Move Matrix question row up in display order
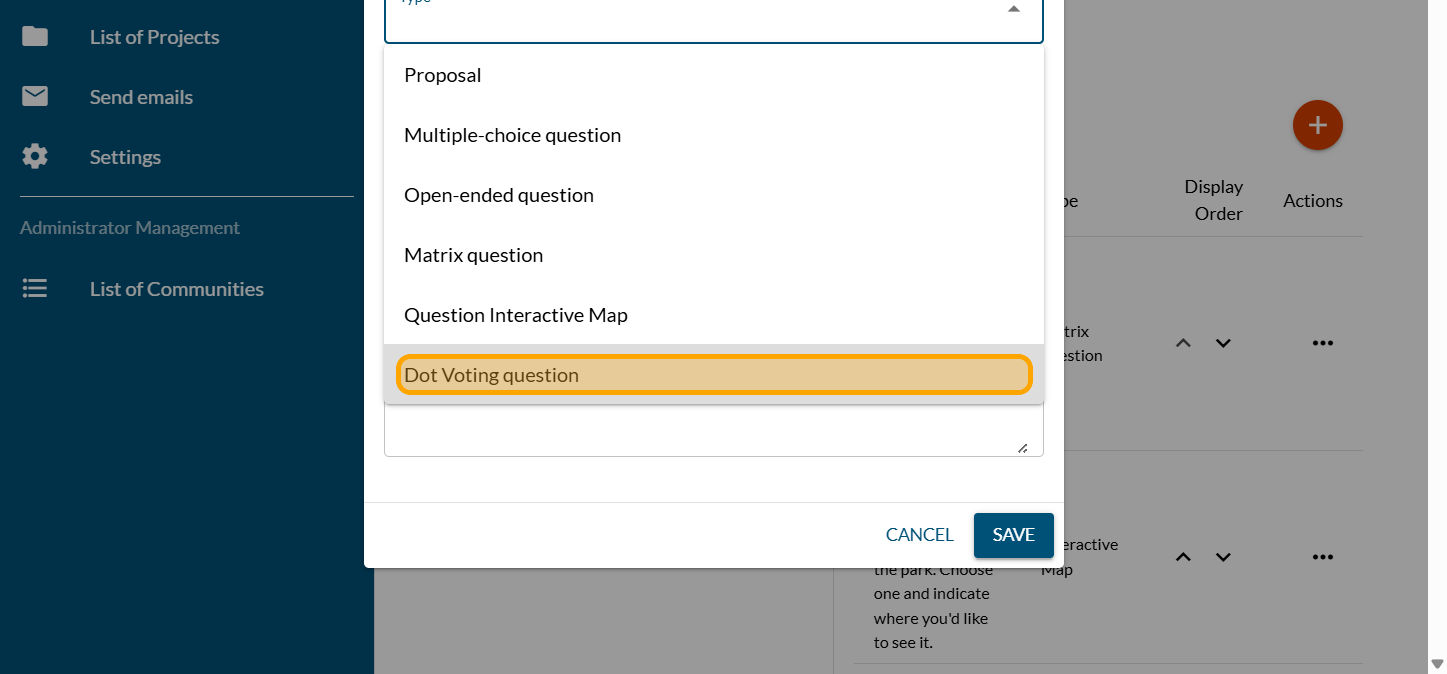 1183,343
